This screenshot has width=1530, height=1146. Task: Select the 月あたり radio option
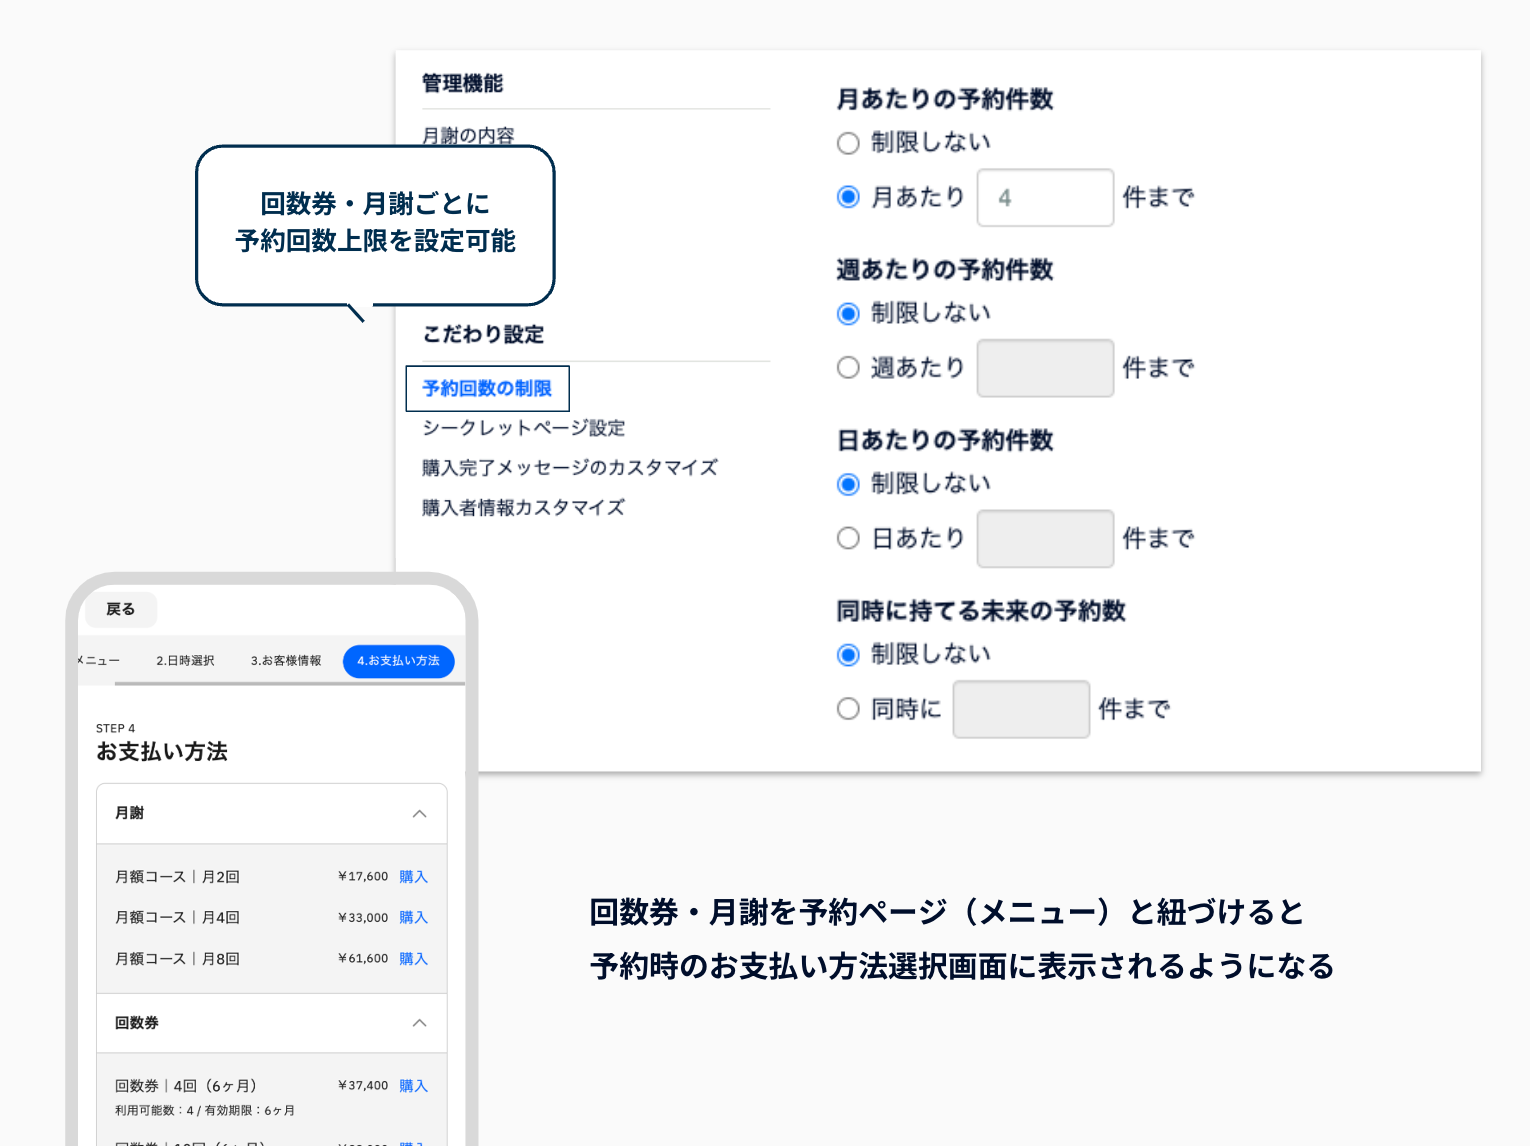(848, 197)
